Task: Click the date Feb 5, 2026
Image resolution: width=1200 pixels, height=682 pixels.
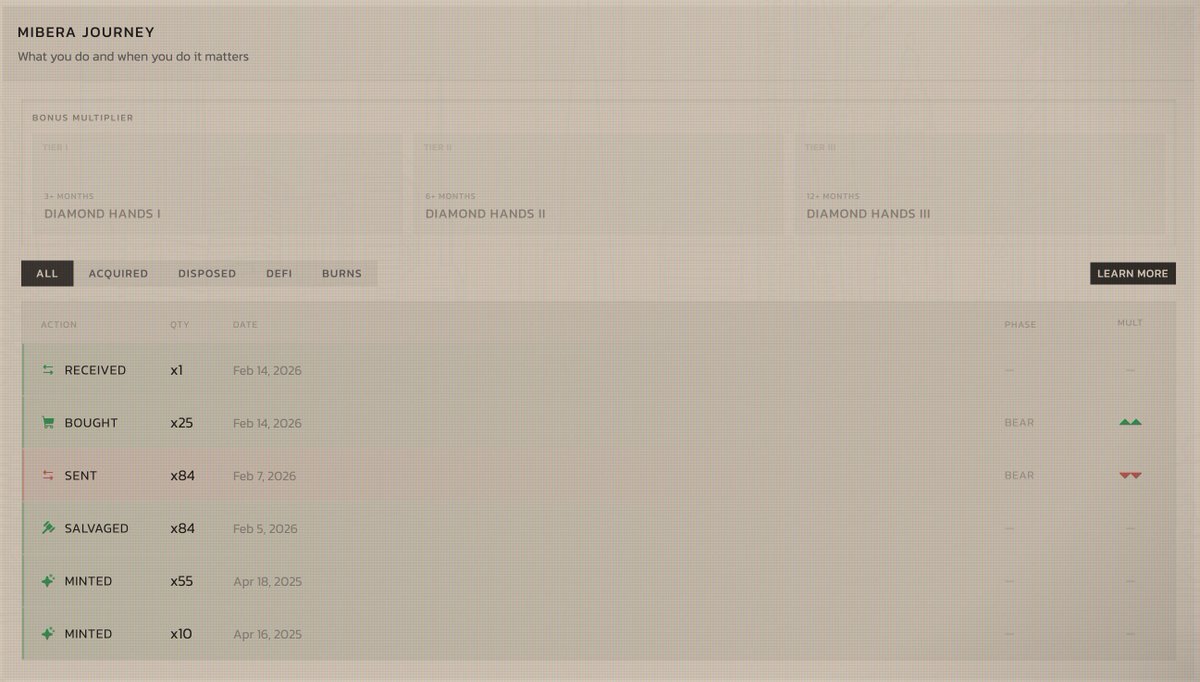Action: coord(264,529)
